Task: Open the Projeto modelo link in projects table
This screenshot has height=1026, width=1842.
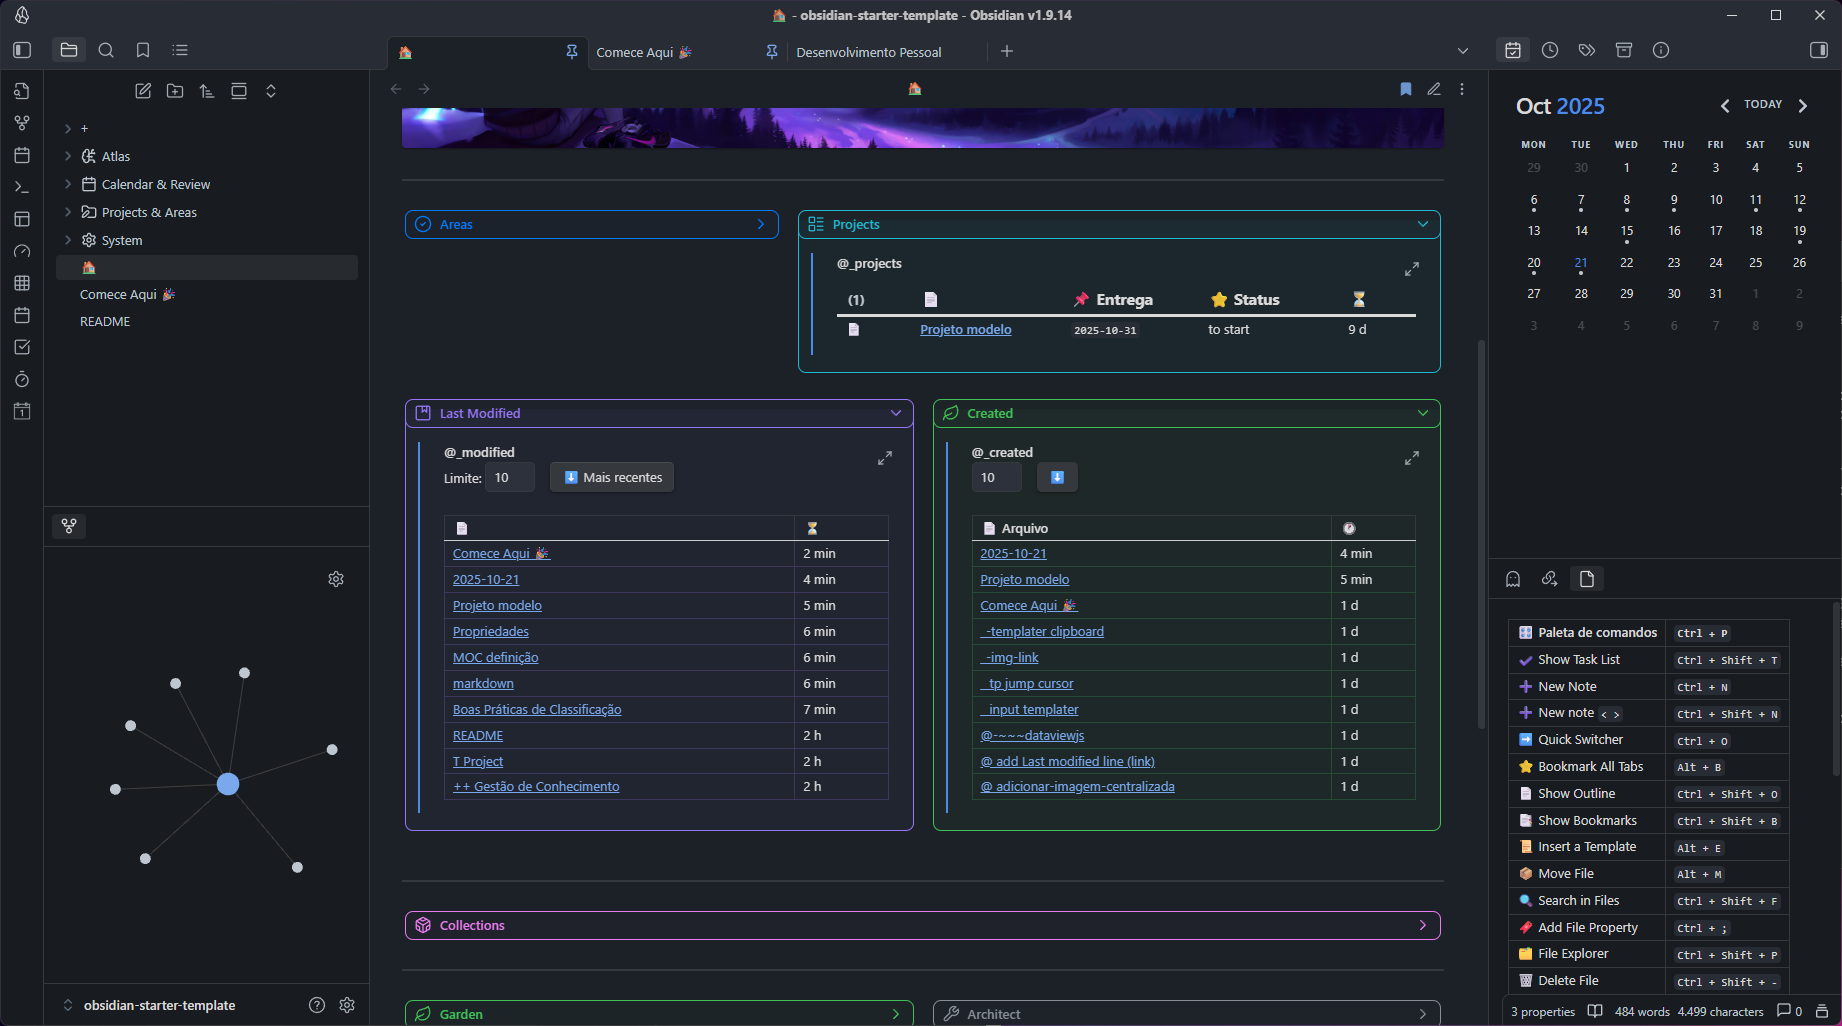Action: pos(965,329)
